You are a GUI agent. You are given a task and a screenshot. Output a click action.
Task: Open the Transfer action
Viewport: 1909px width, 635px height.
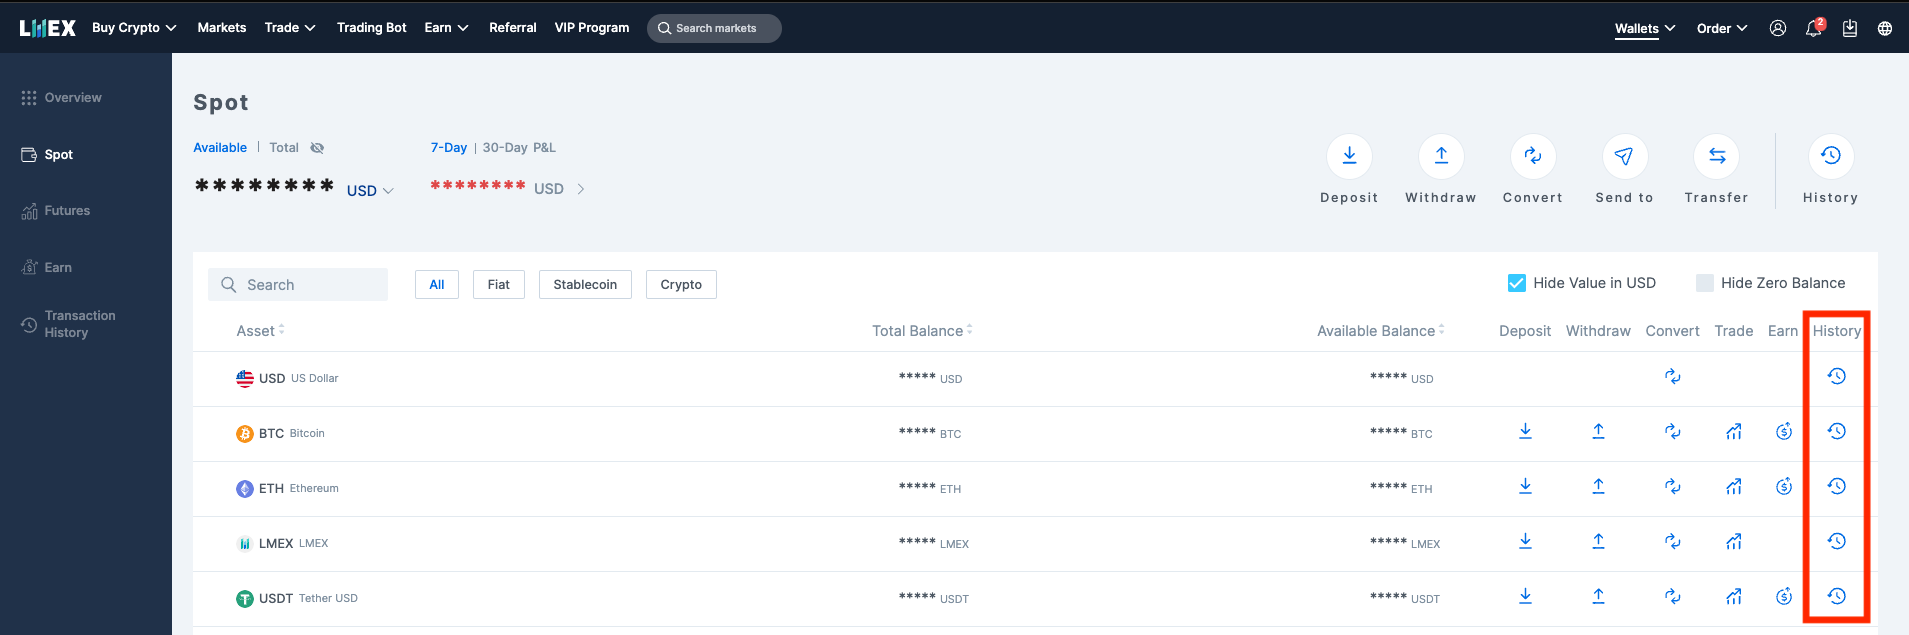[x=1717, y=156]
